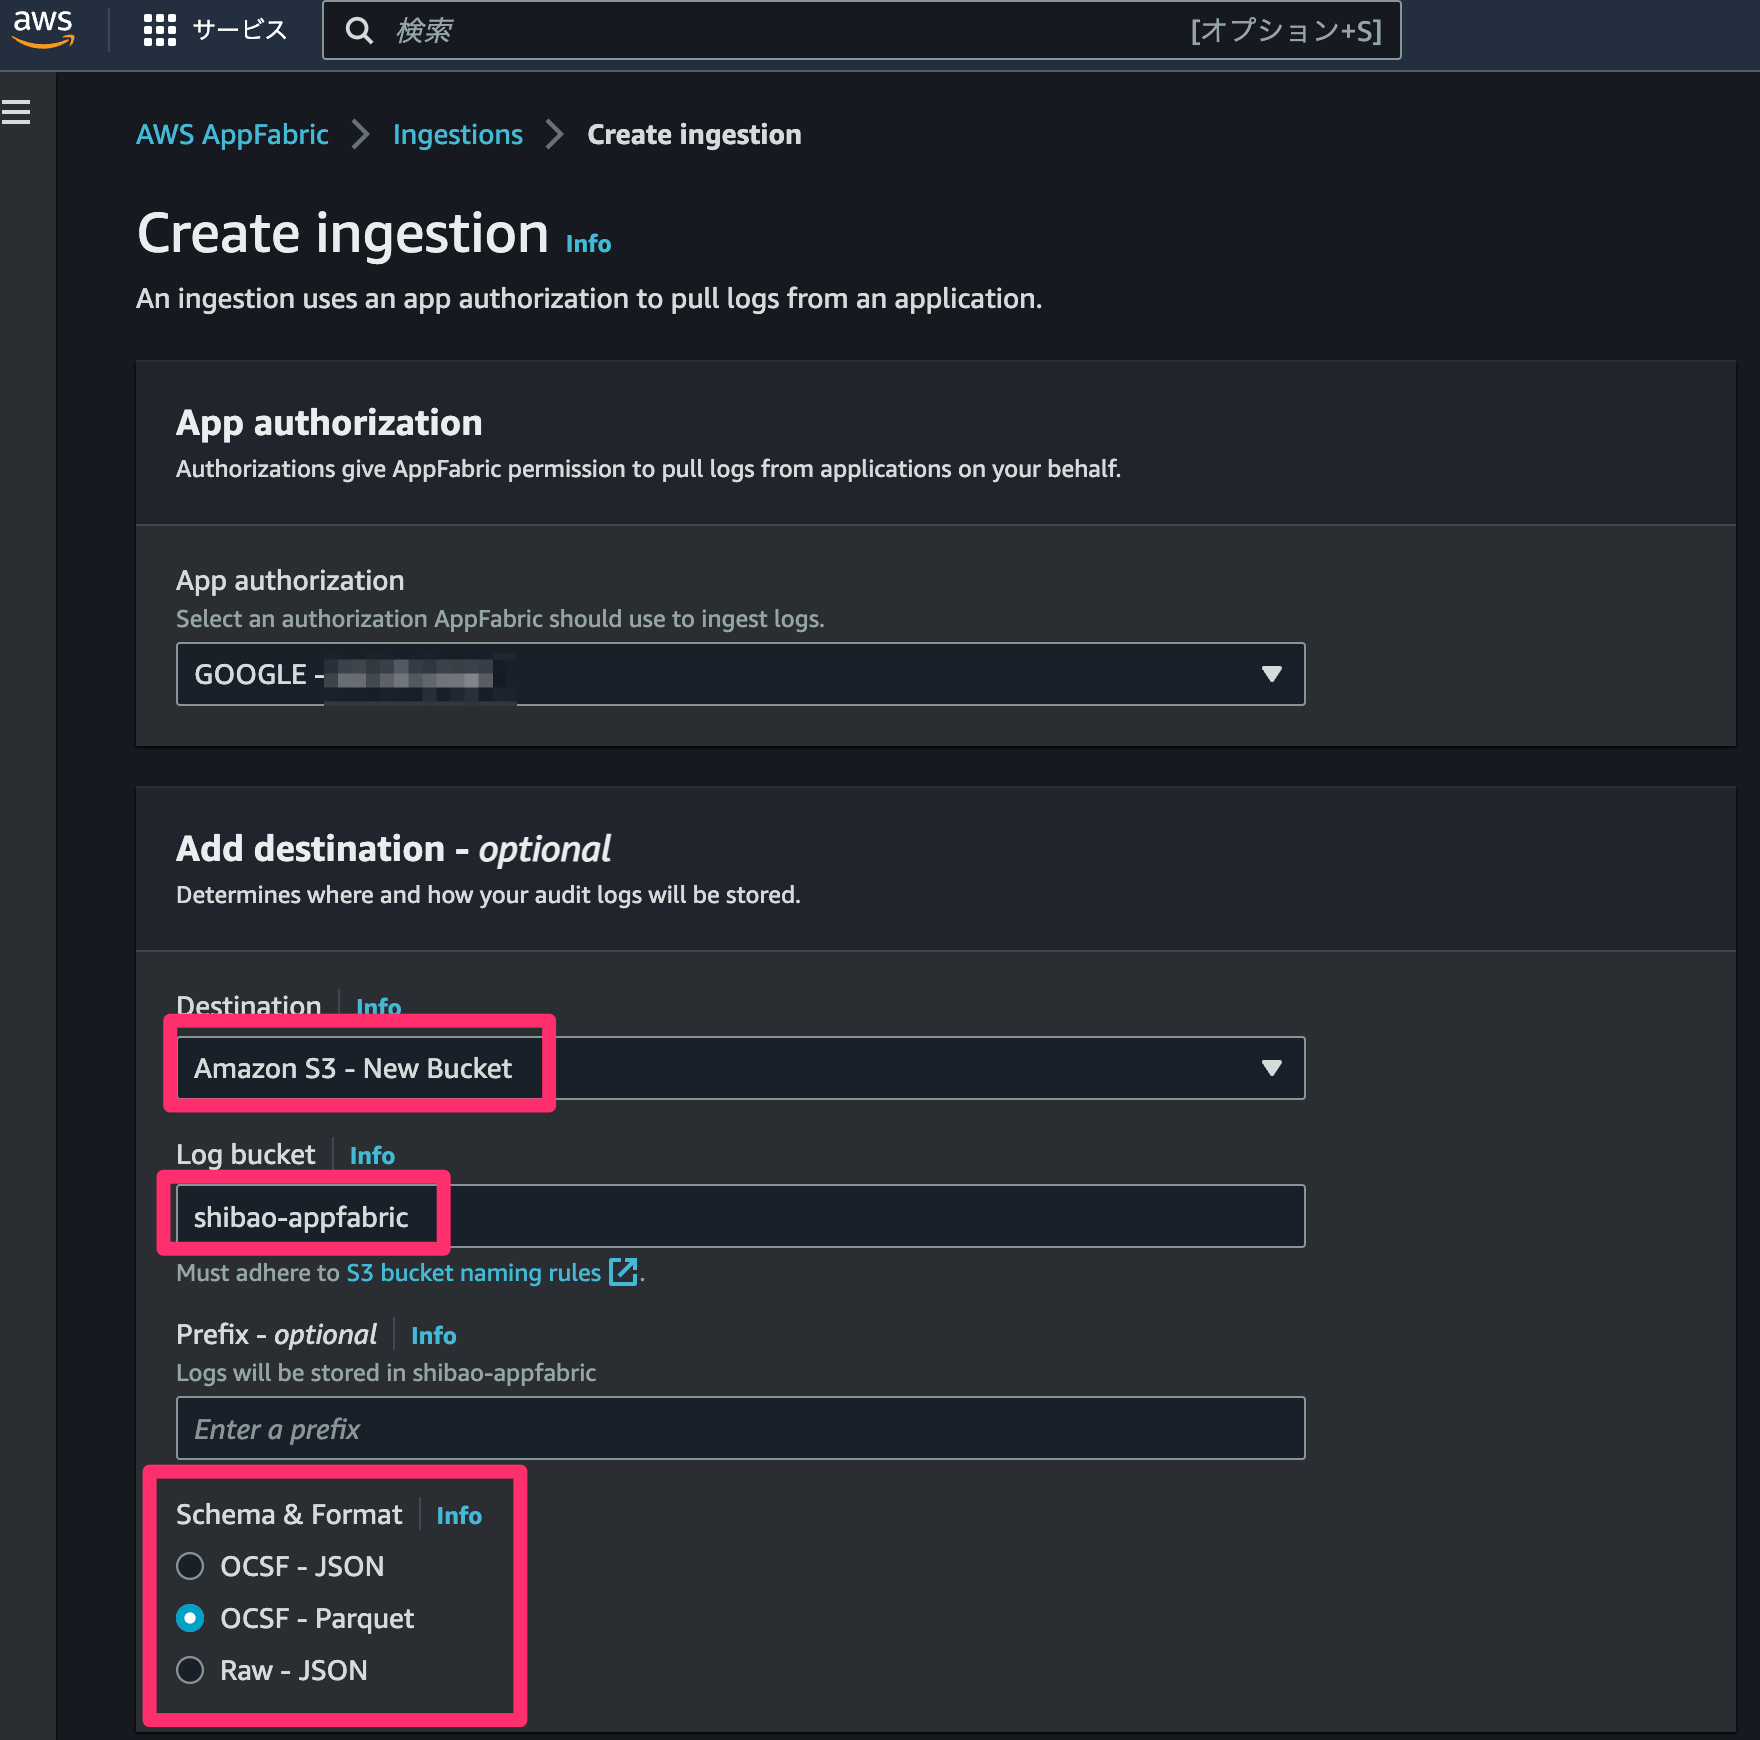
Task: Focus the top search bar field
Action: click(862, 31)
